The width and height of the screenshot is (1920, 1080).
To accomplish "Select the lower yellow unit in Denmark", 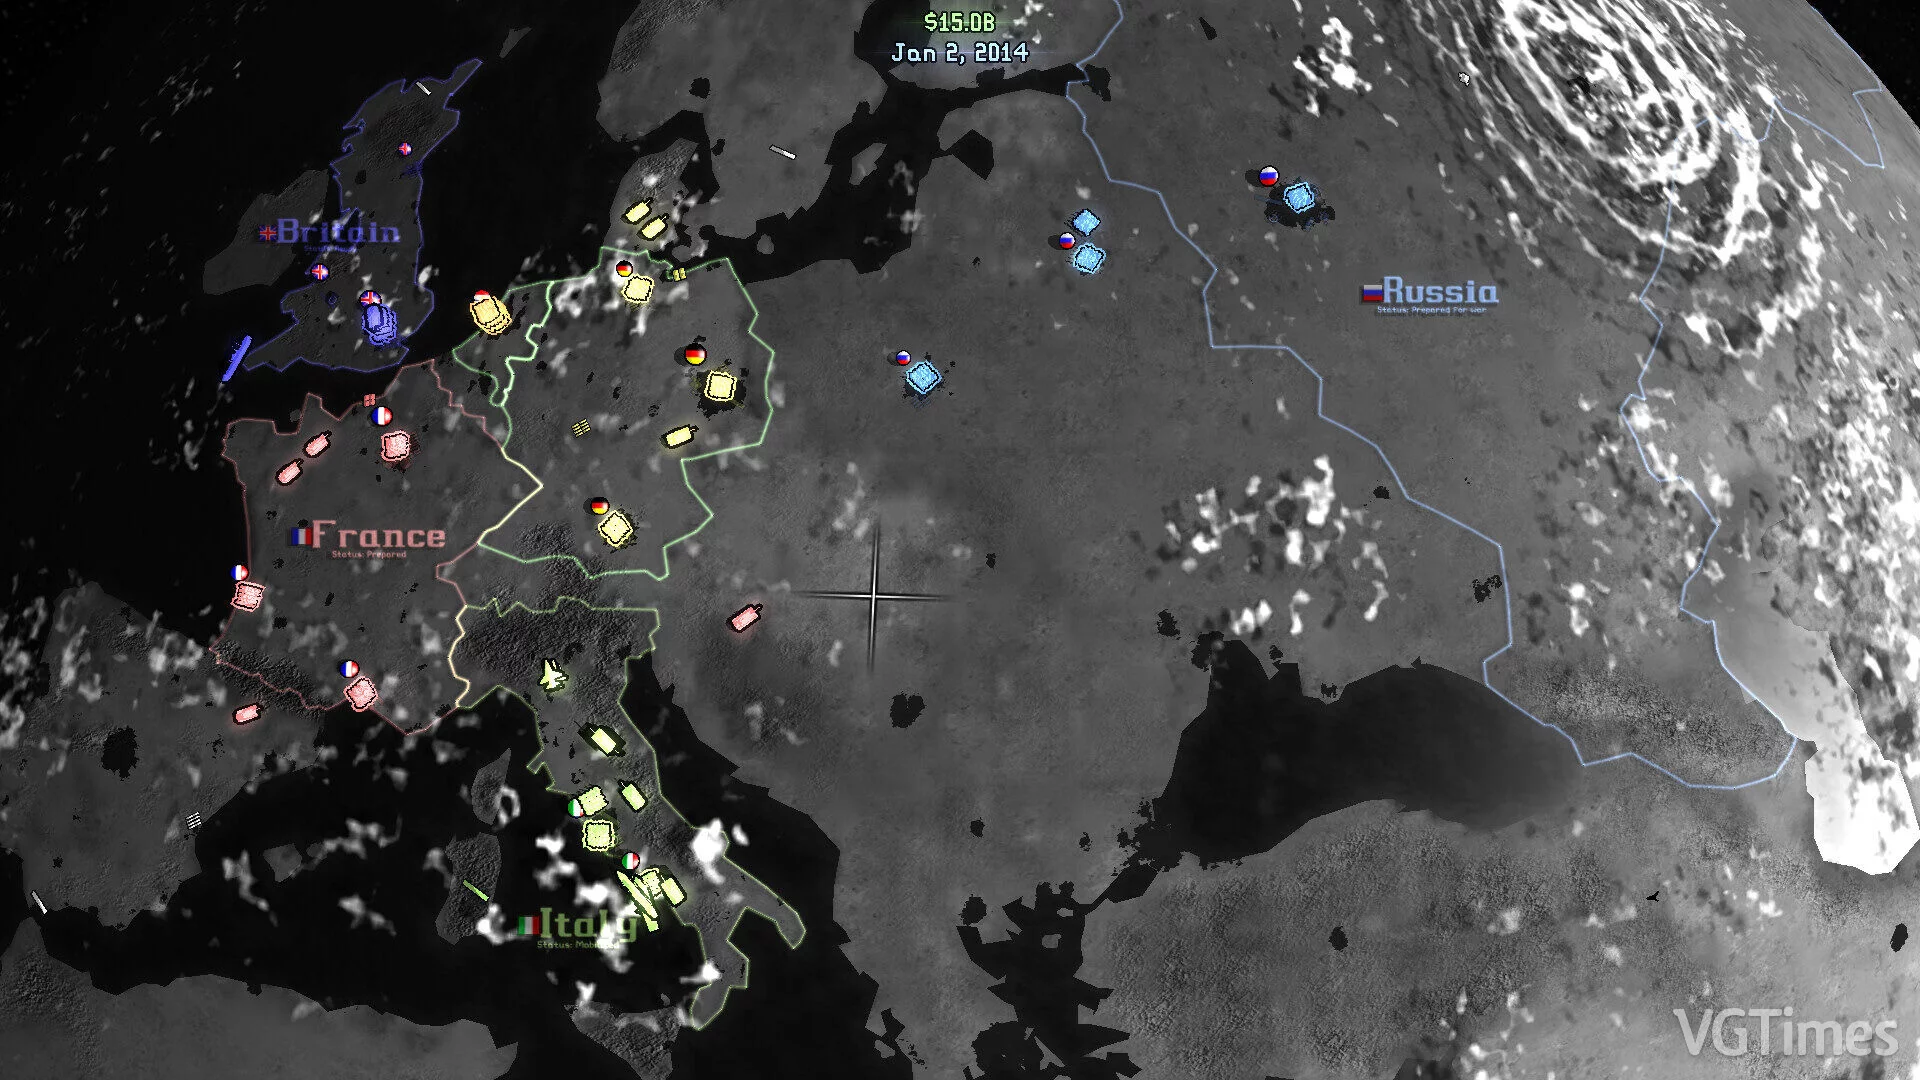I will tap(653, 229).
